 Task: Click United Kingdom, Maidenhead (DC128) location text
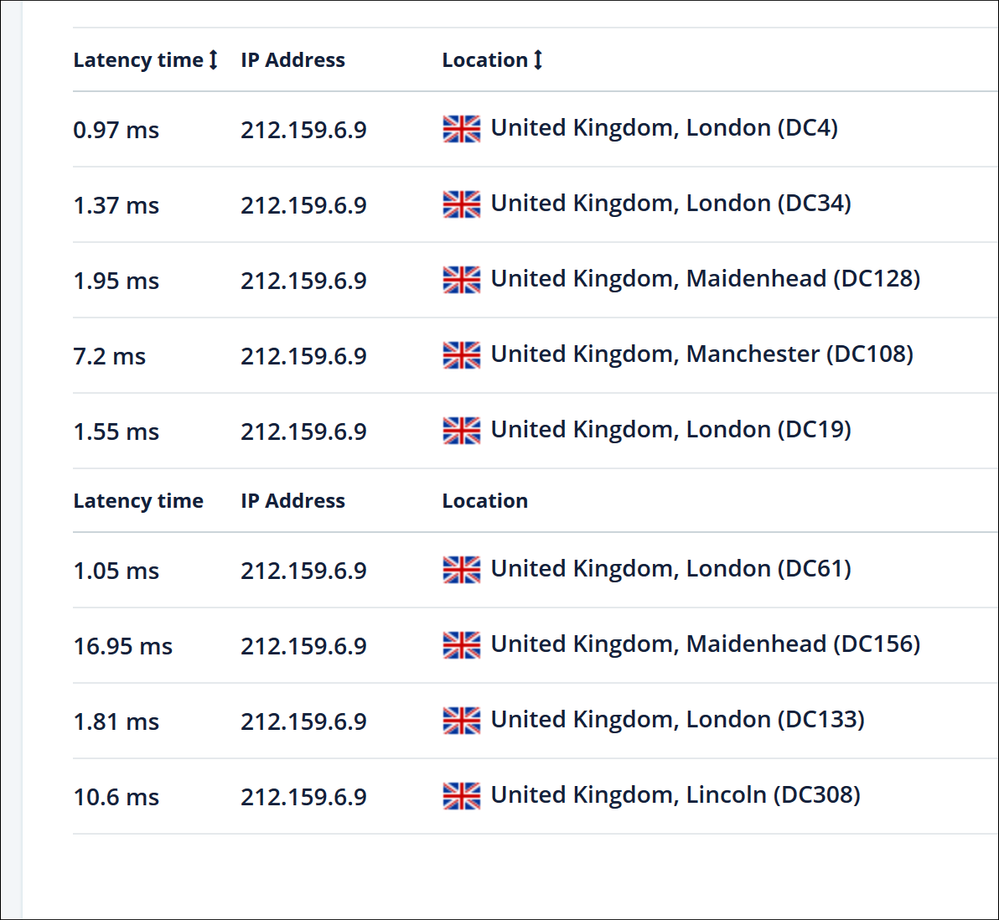[705, 279]
